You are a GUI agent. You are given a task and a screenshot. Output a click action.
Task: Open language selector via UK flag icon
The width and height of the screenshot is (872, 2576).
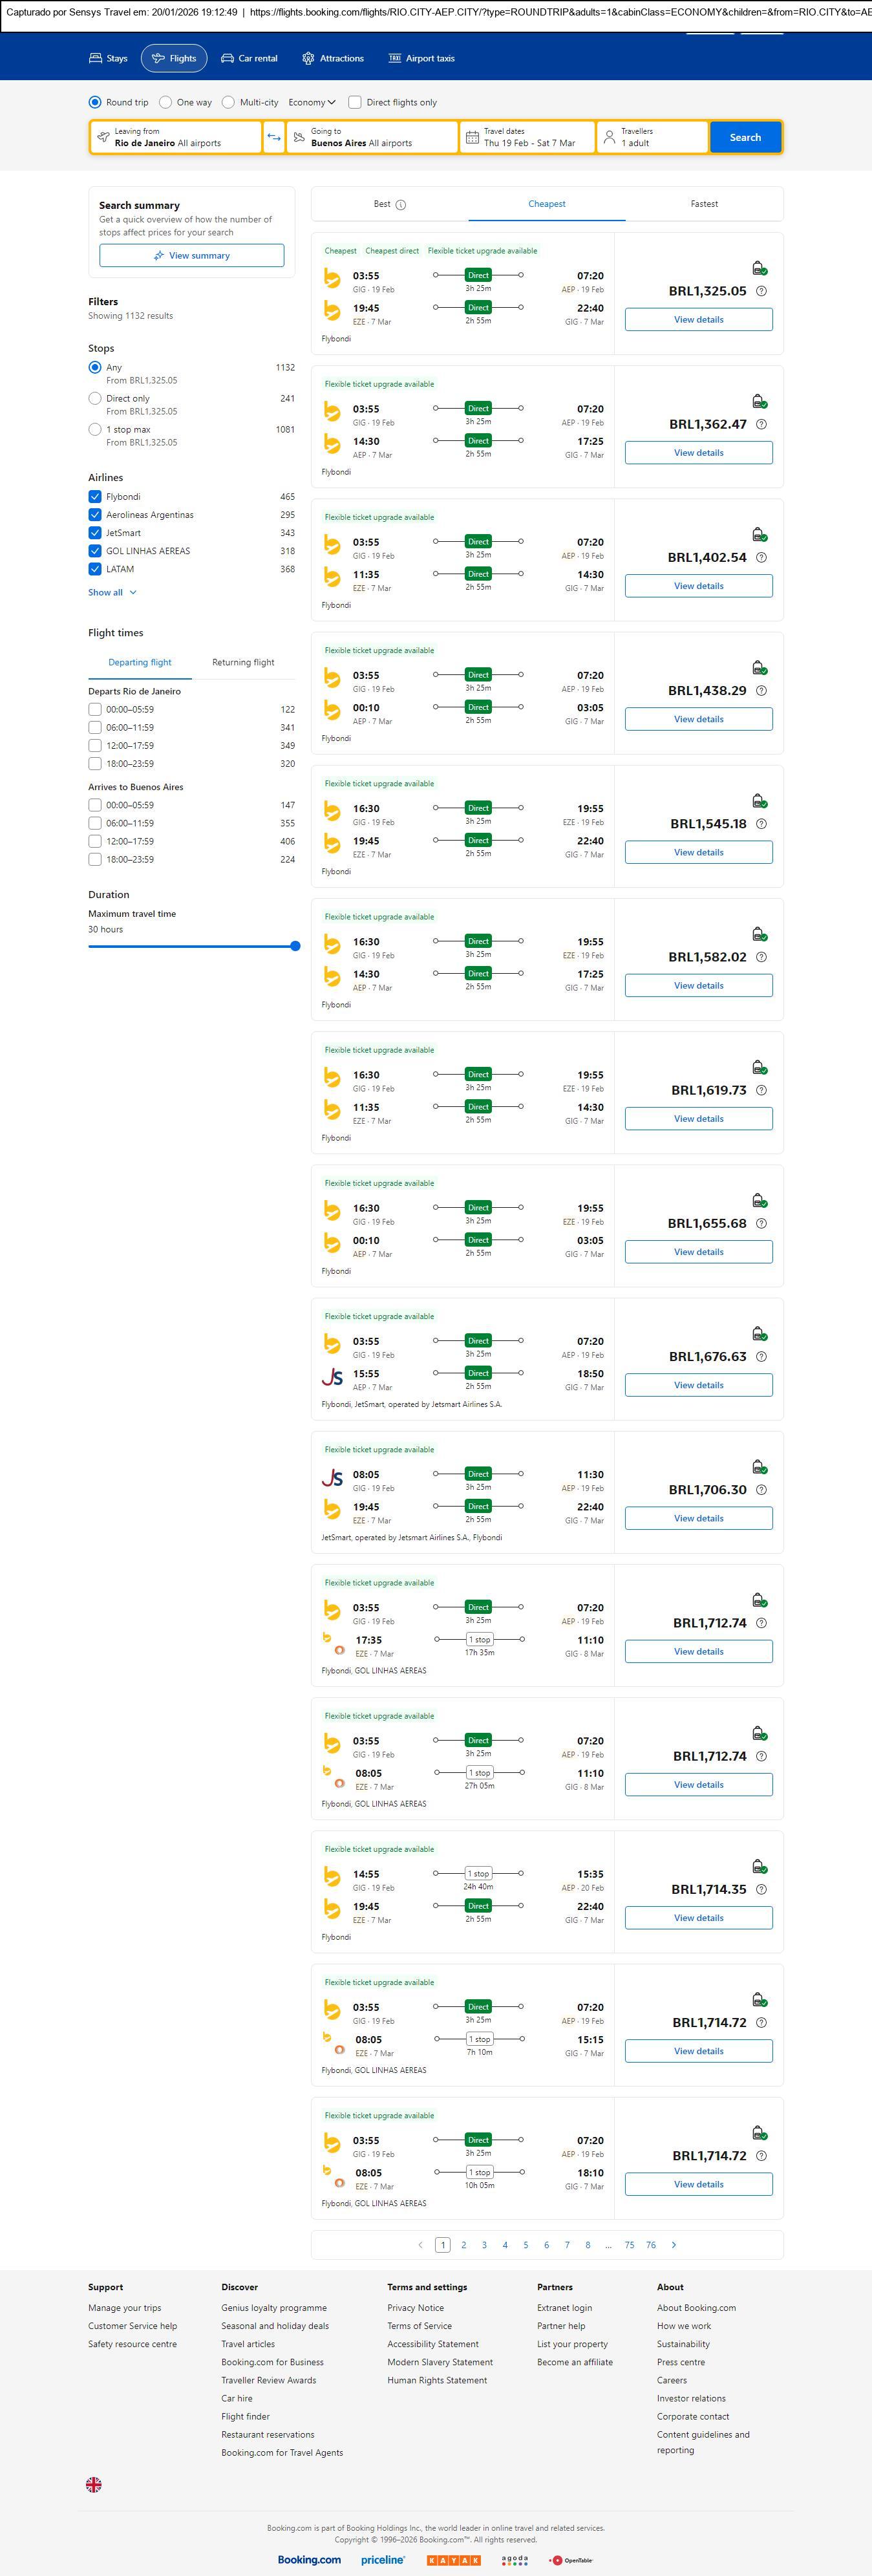tap(94, 2483)
